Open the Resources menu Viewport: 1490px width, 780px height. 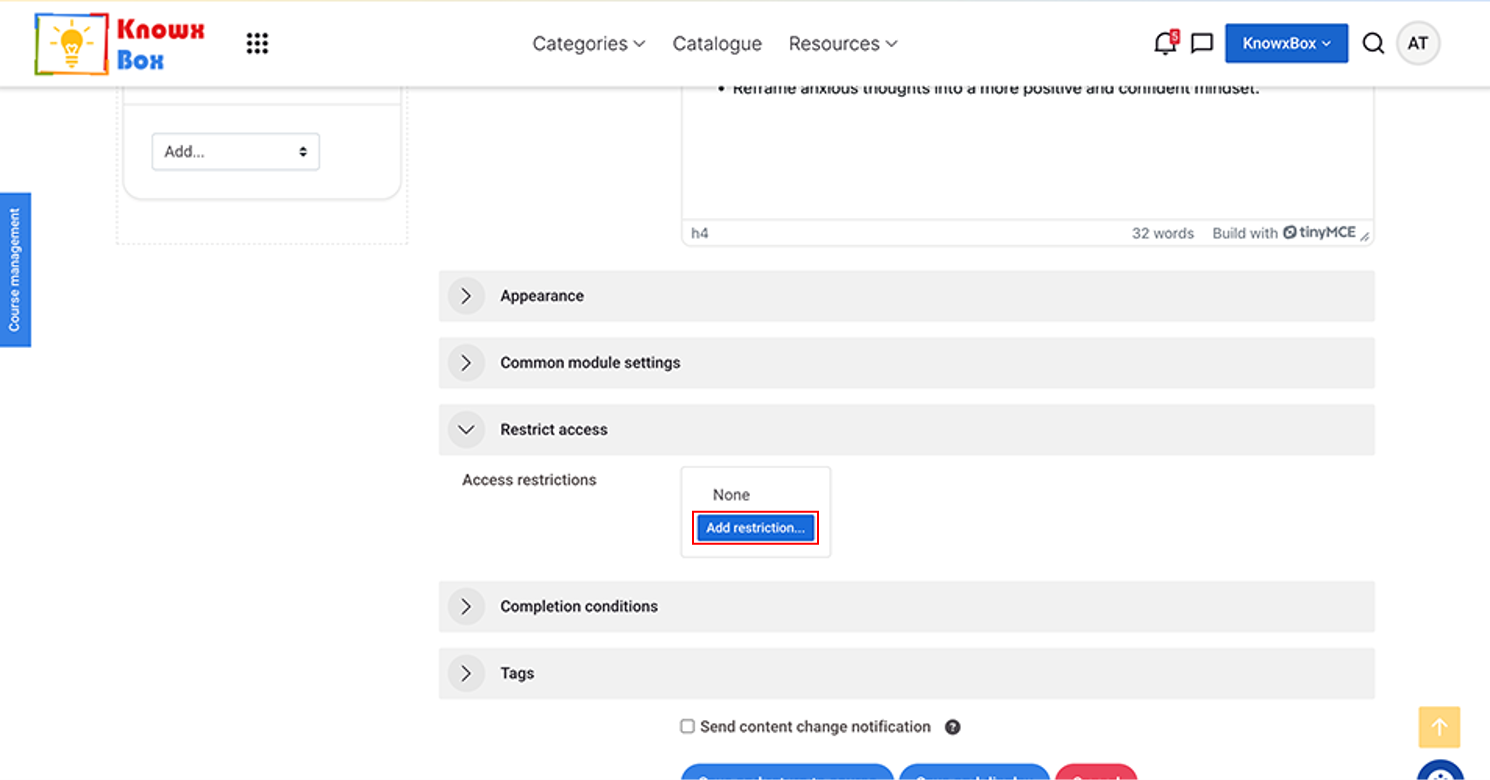pos(843,43)
